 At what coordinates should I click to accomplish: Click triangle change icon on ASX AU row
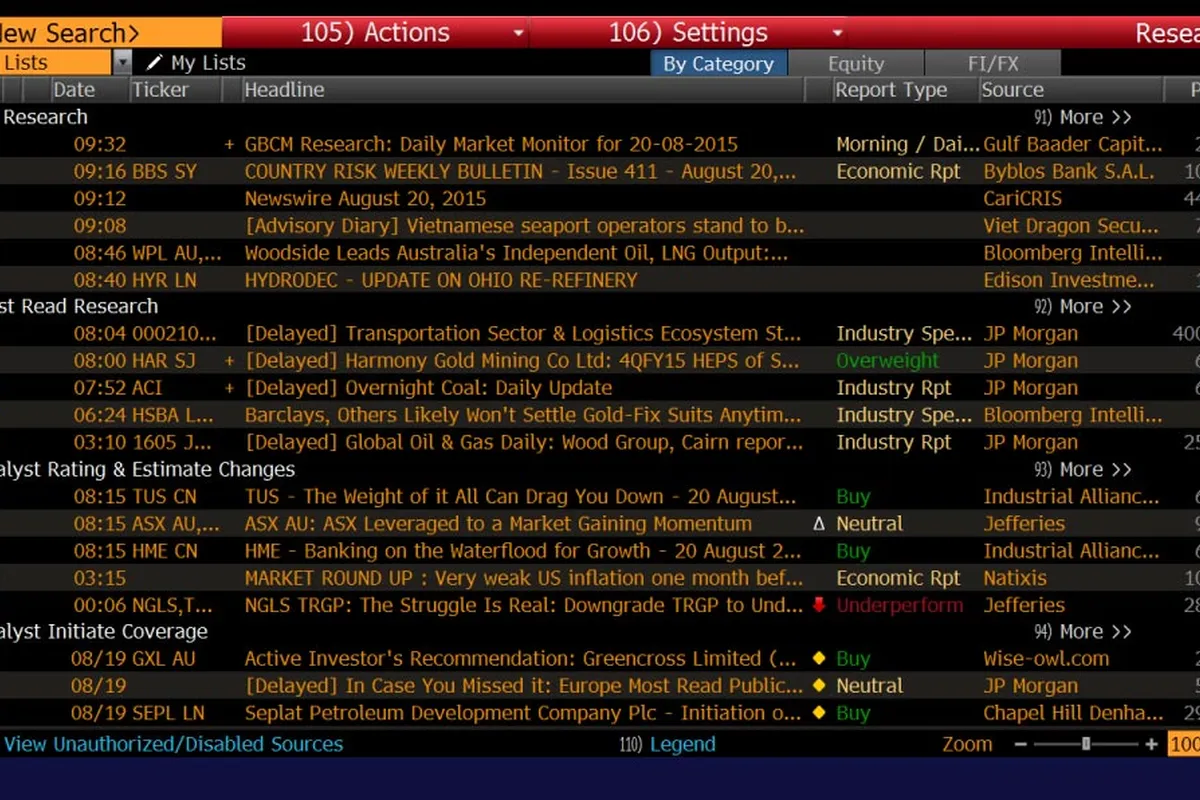coord(820,524)
